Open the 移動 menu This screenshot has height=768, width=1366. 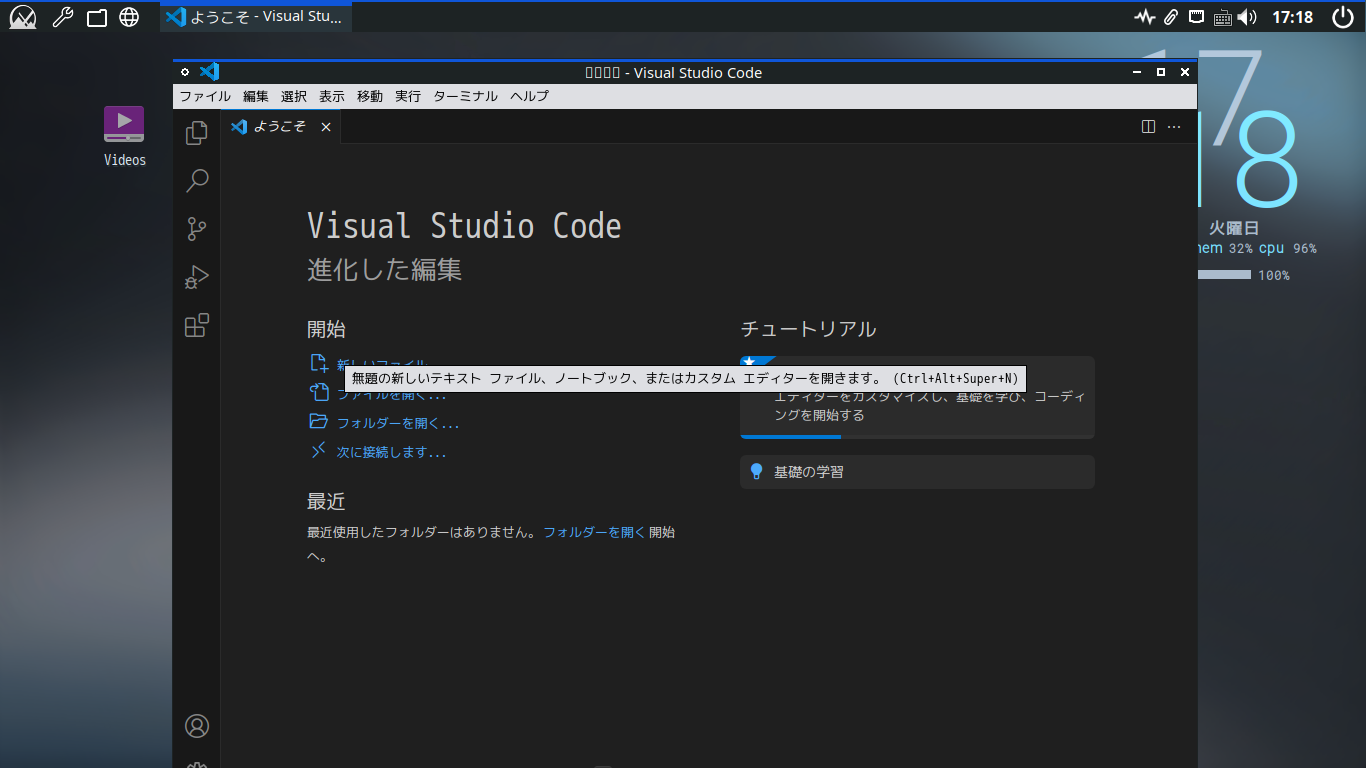pyautogui.click(x=370, y=96)
